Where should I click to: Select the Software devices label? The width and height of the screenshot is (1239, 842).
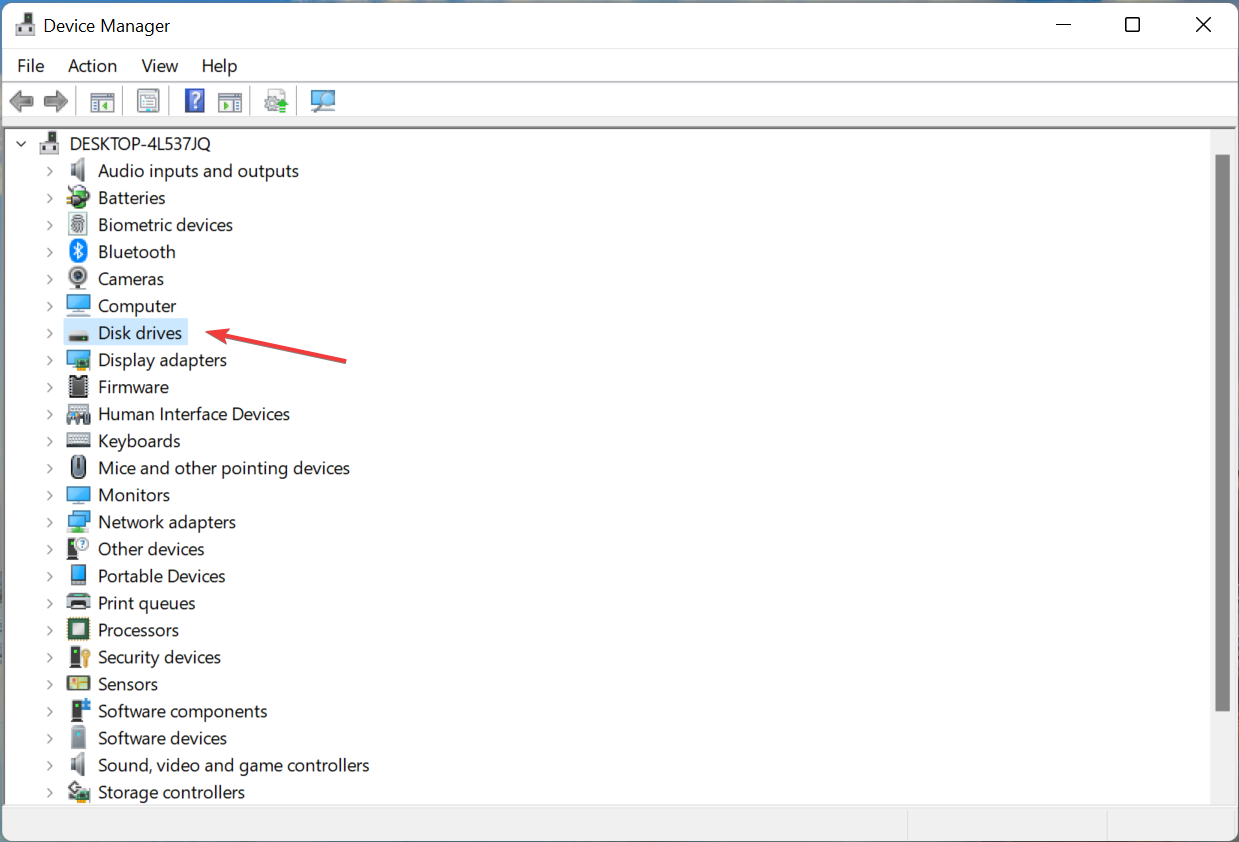point(162,738)
